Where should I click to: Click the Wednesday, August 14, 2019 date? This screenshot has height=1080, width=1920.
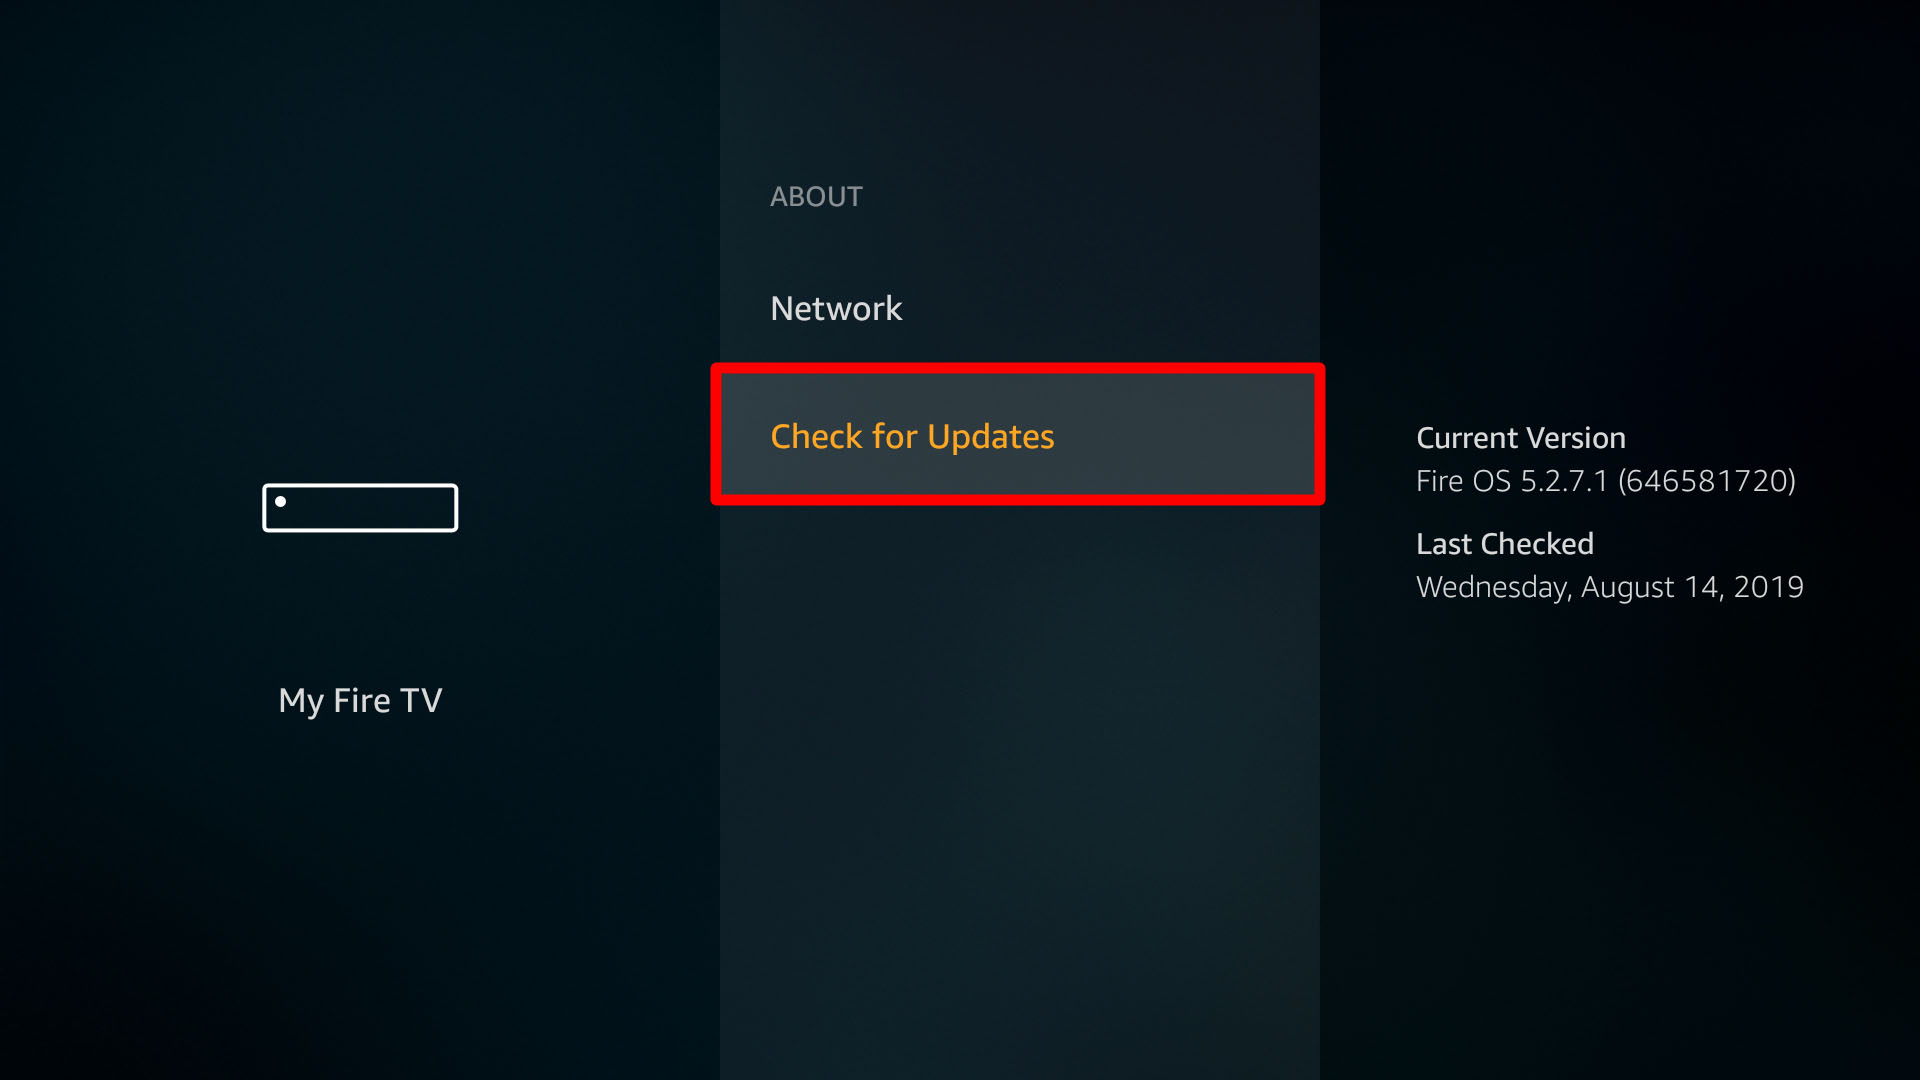point(1610,587)
